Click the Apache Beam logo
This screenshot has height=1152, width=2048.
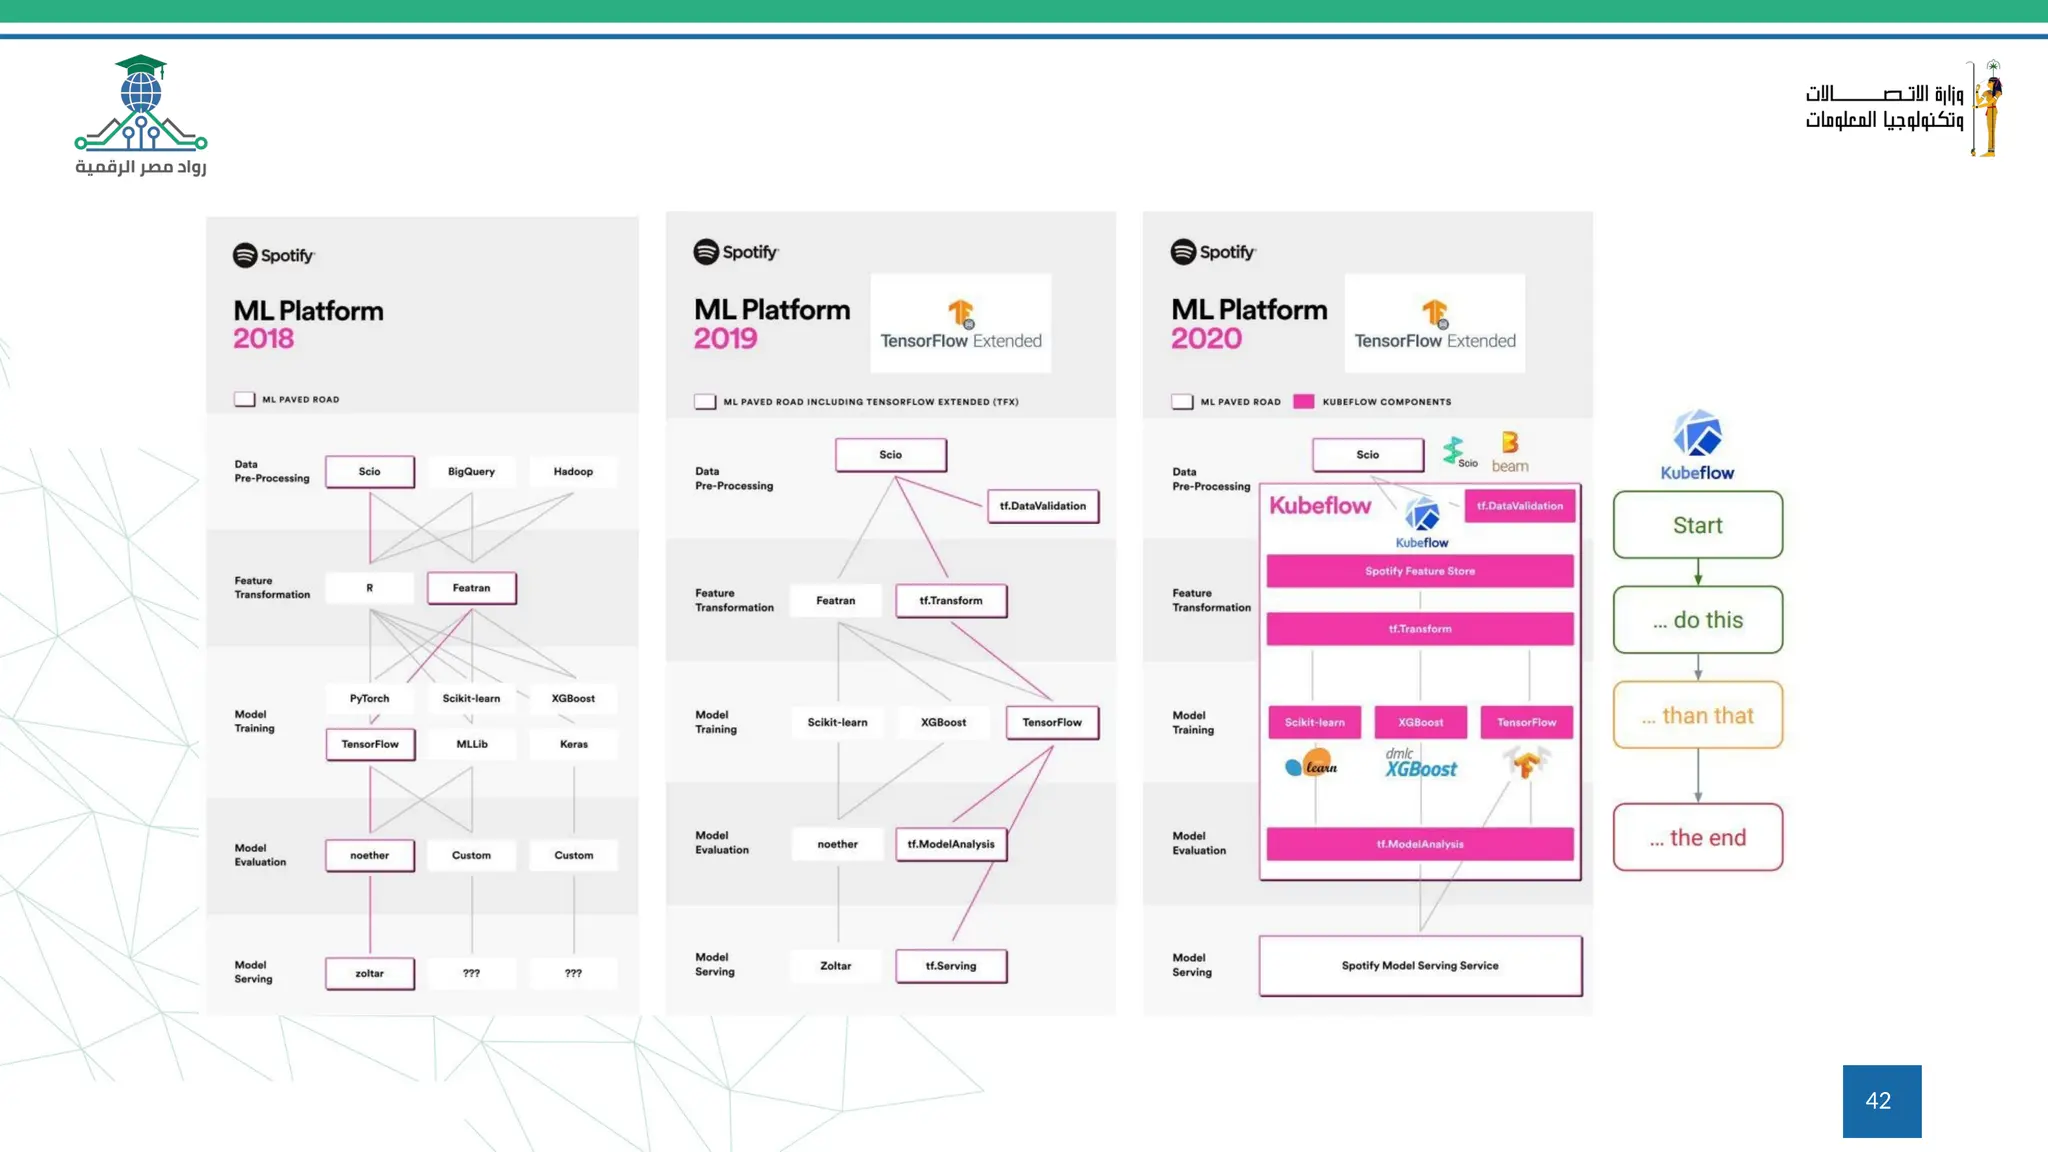pos(1510,451)
